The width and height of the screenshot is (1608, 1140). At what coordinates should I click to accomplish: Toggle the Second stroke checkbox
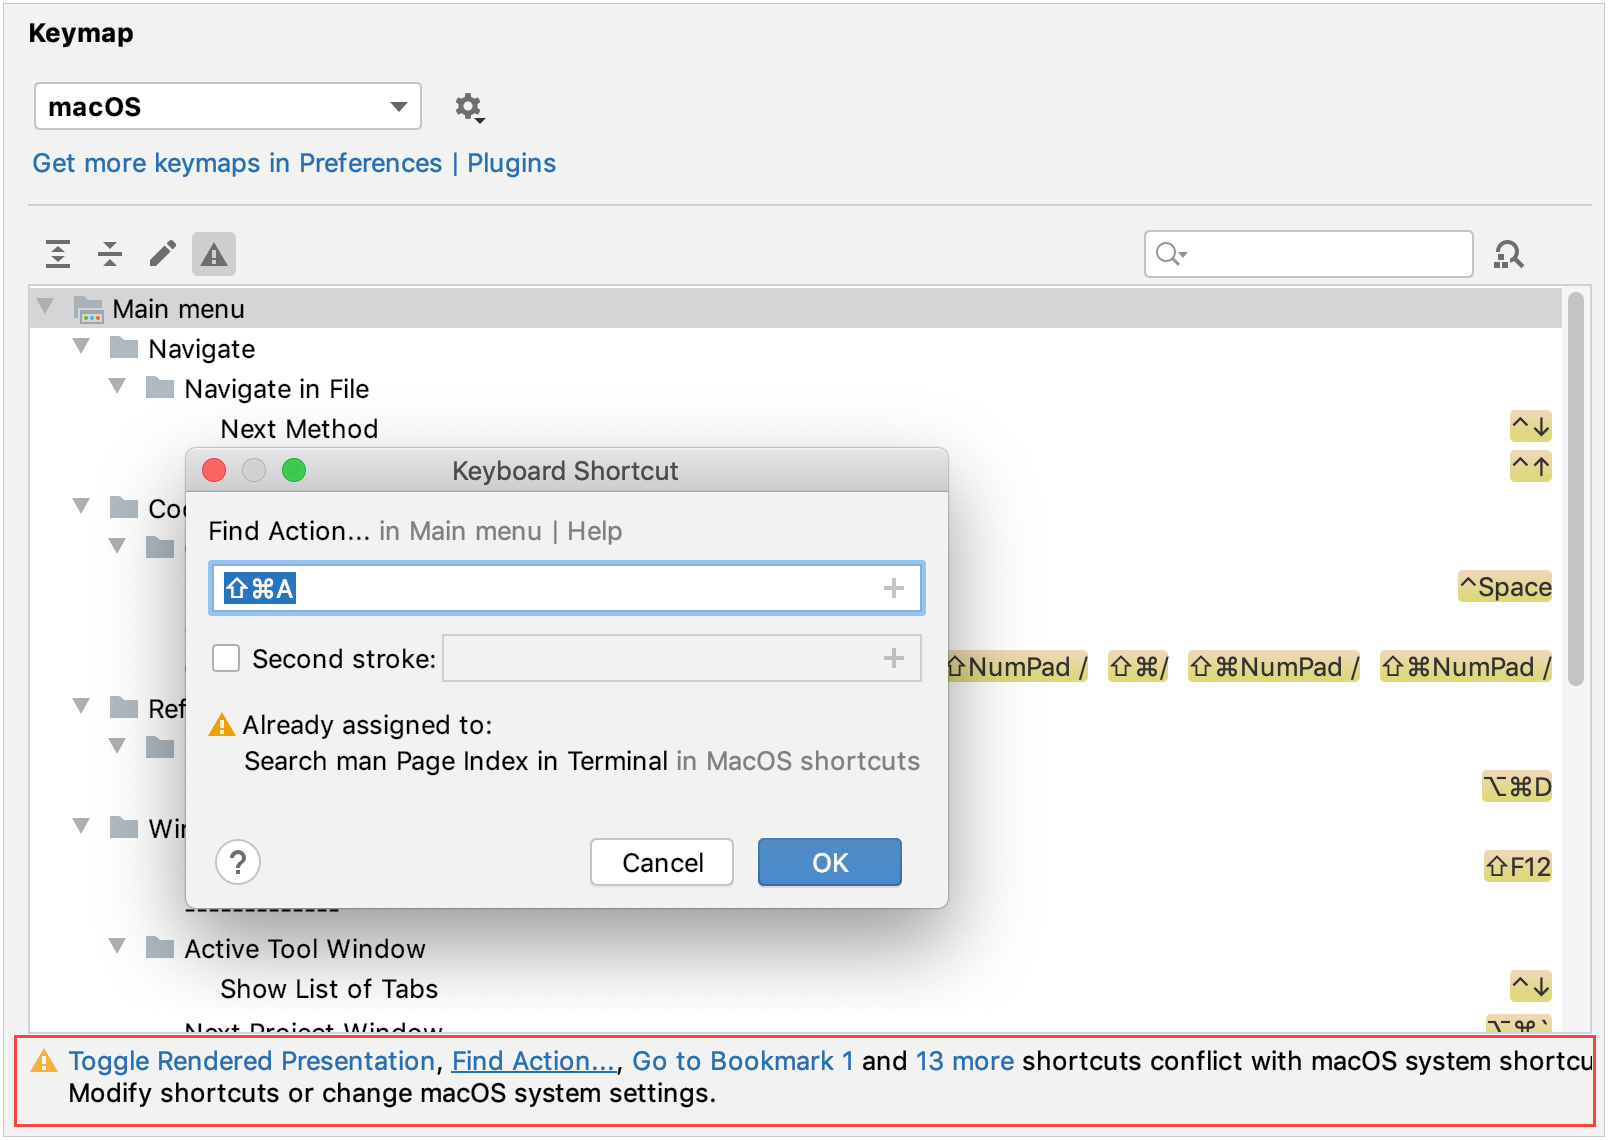pyautogui.click(x=225, y=658)
